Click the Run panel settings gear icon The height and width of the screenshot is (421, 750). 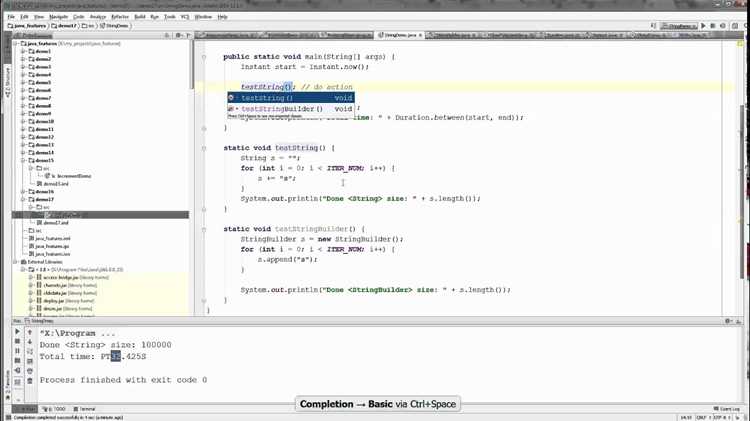pos(728,321)
